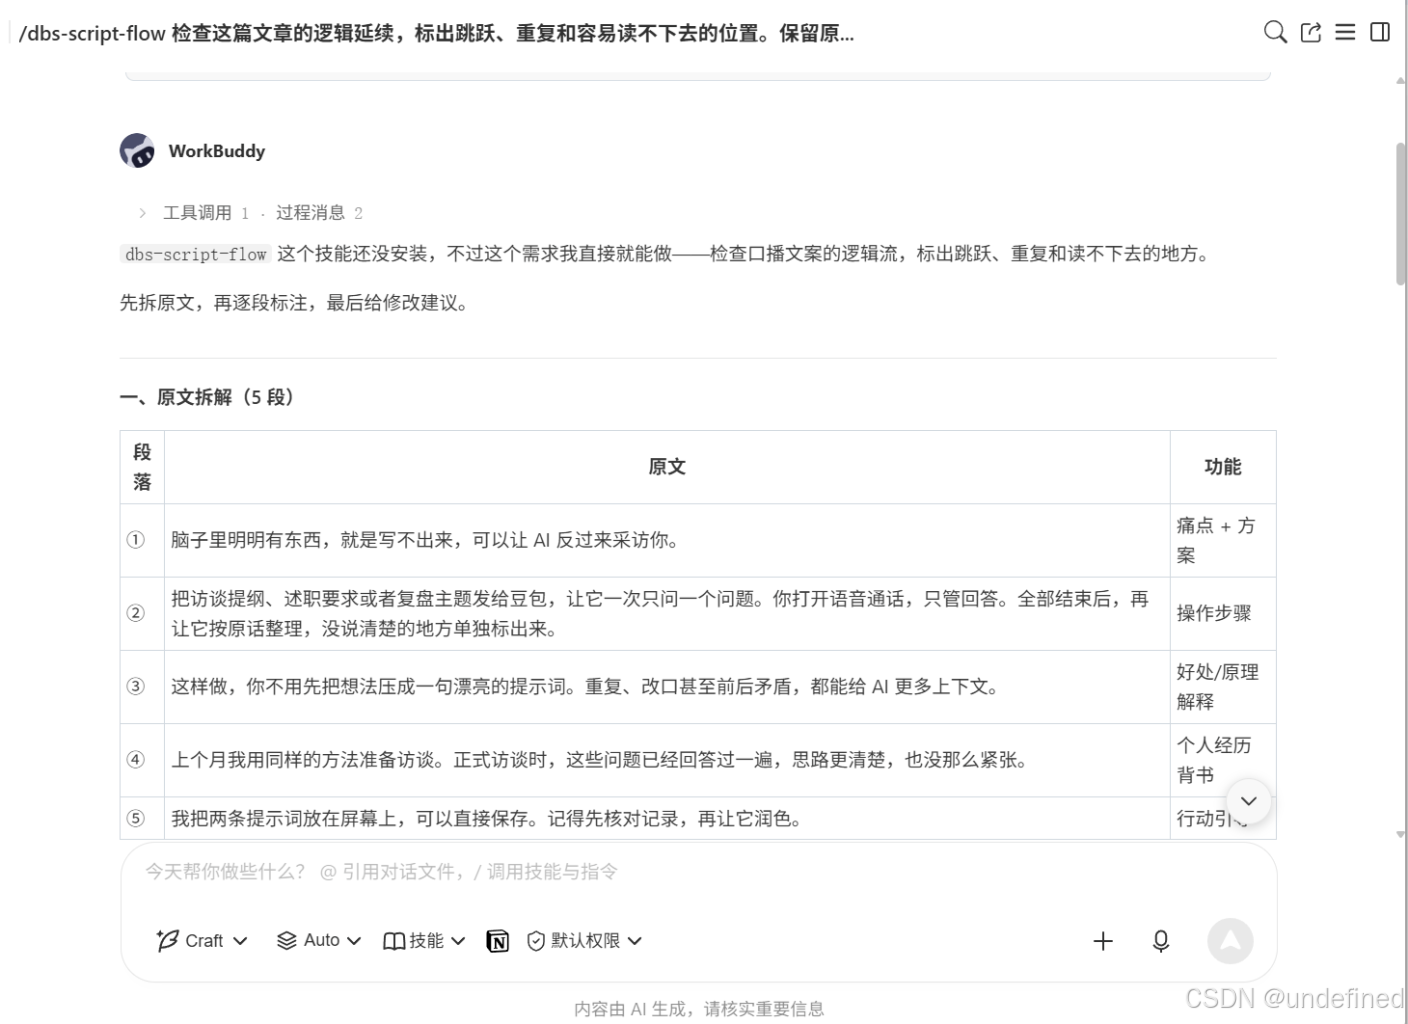Click the 操作步骤 cell
The height and width of the screenshot is (1024, 1408).
pyautogui.click(x=1223, y=614)
